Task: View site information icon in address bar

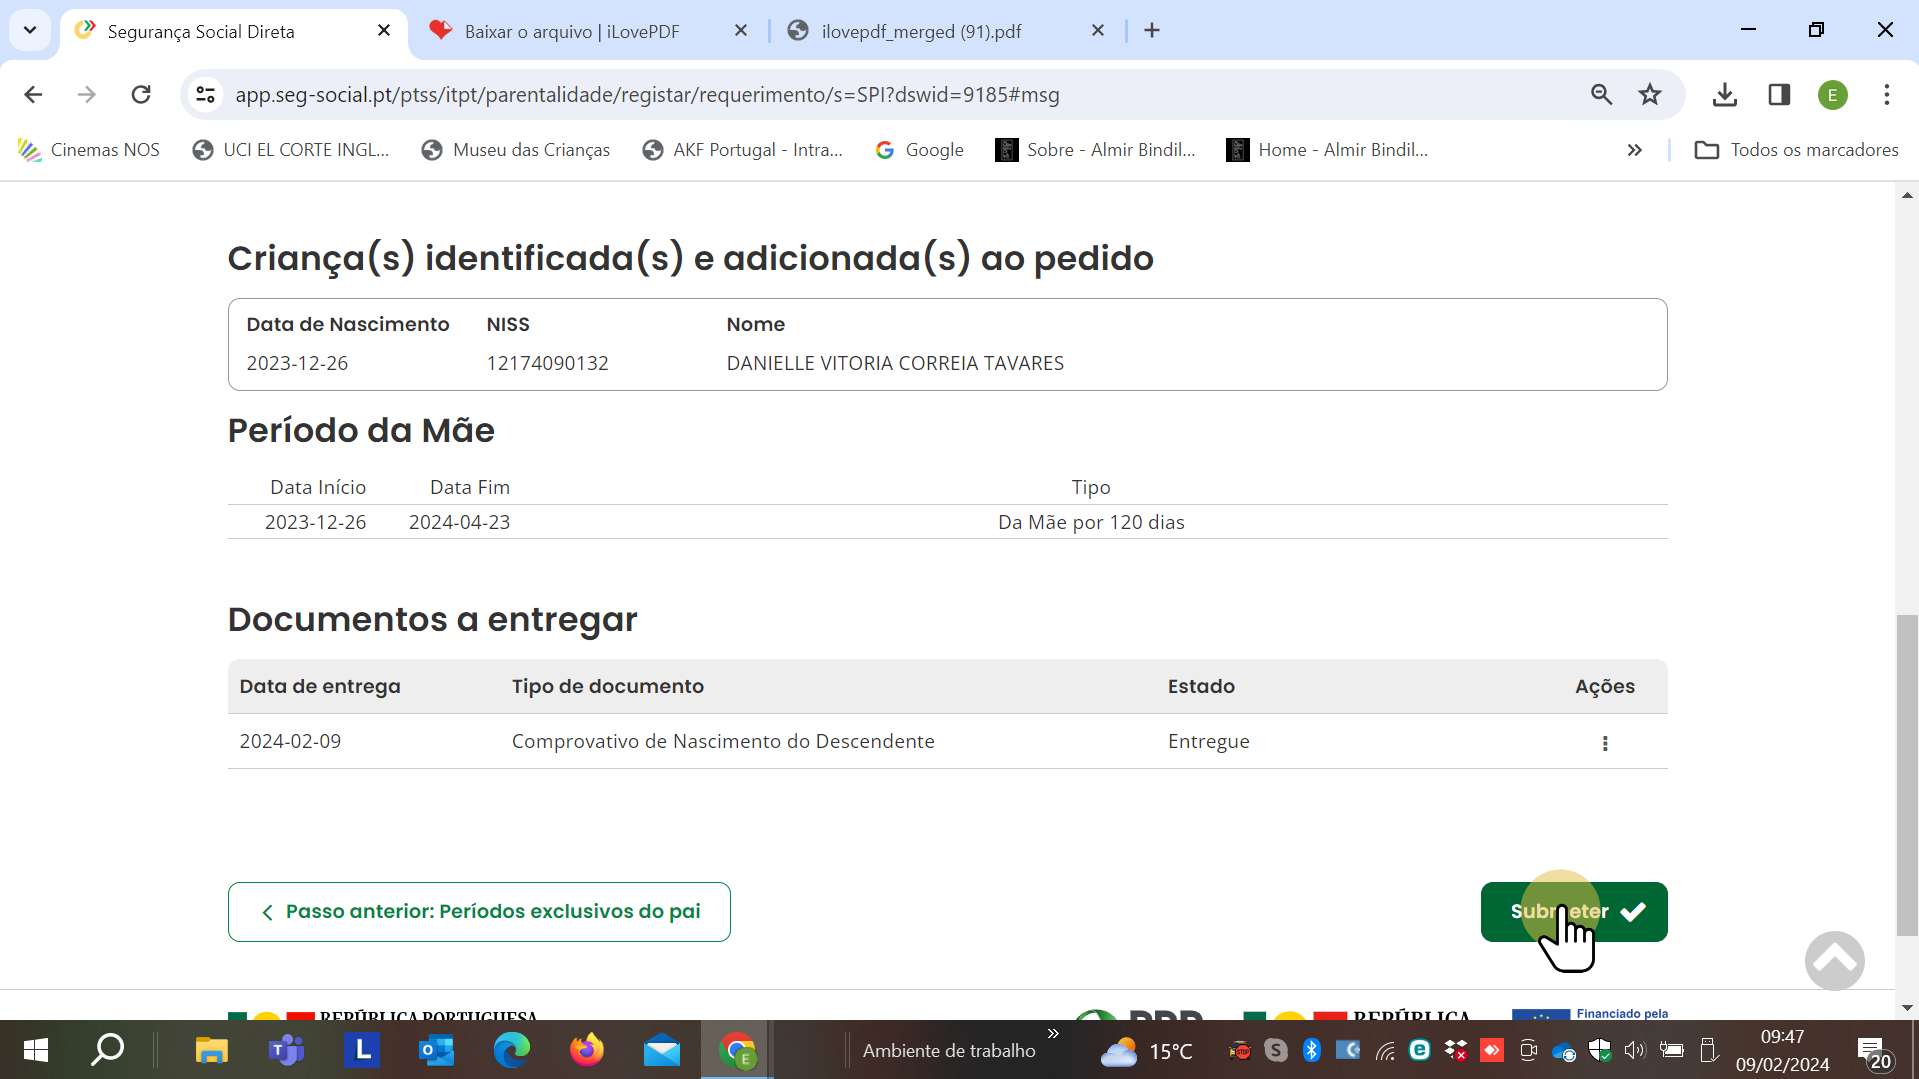Action: 205,95
